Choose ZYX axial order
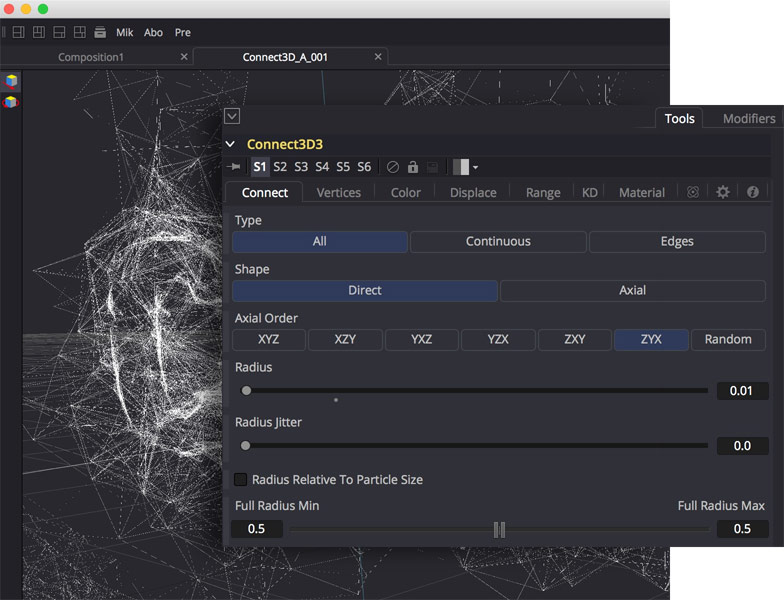Viewport: 784px width, 600px height. (x=651, y=340)
